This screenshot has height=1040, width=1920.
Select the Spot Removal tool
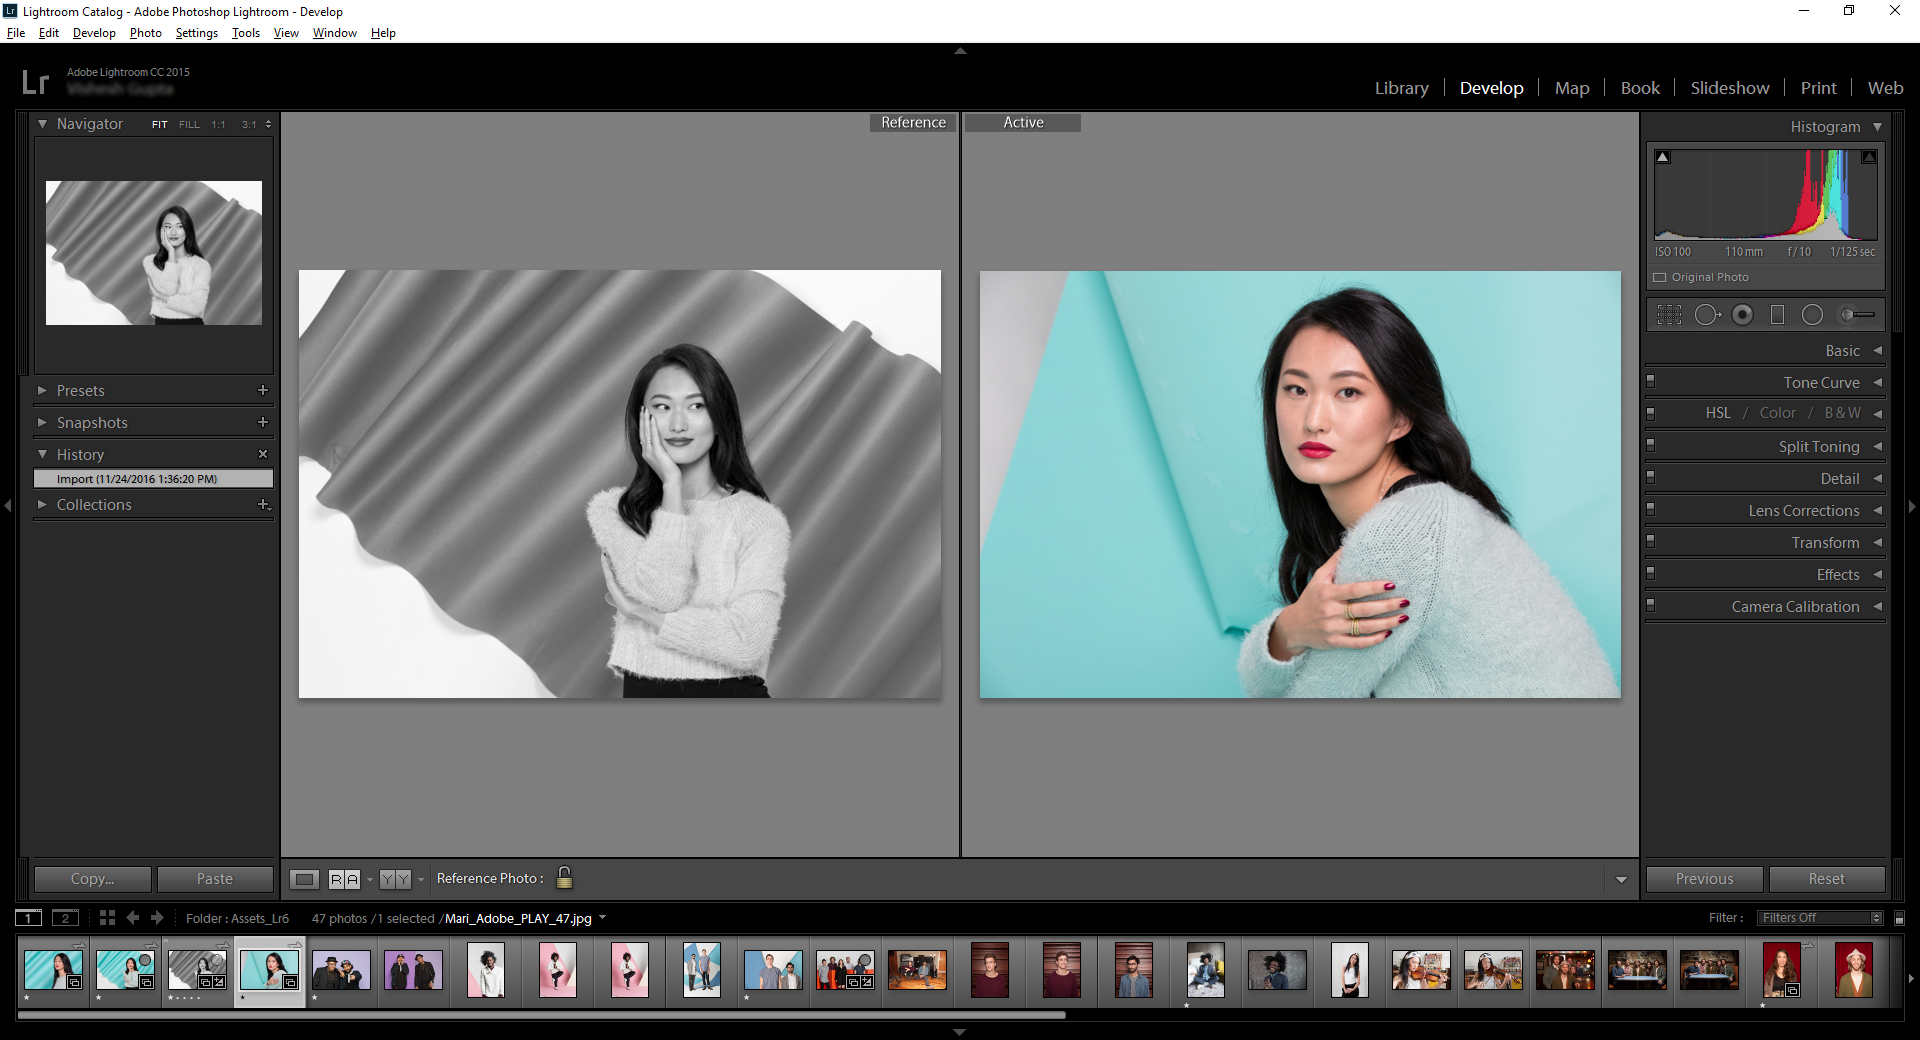pyautogui.click(x=1707, y=314)
